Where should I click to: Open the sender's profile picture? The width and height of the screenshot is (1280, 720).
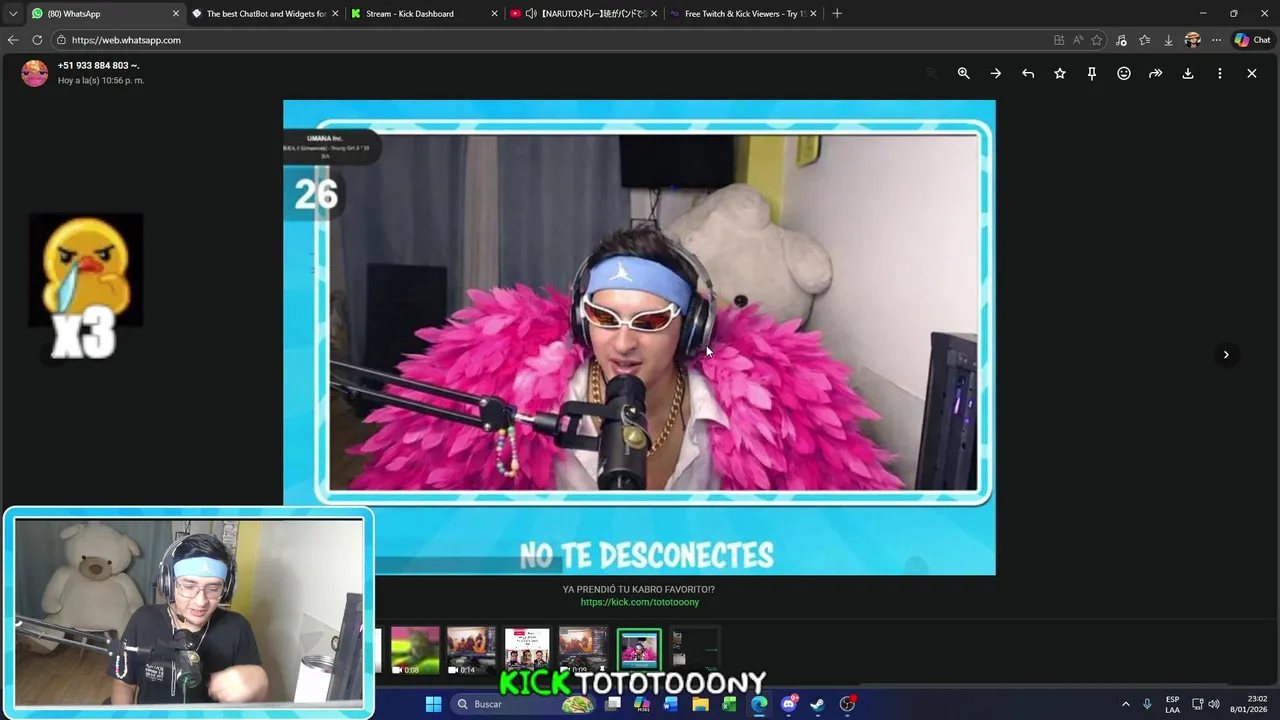tap(35, 73)
